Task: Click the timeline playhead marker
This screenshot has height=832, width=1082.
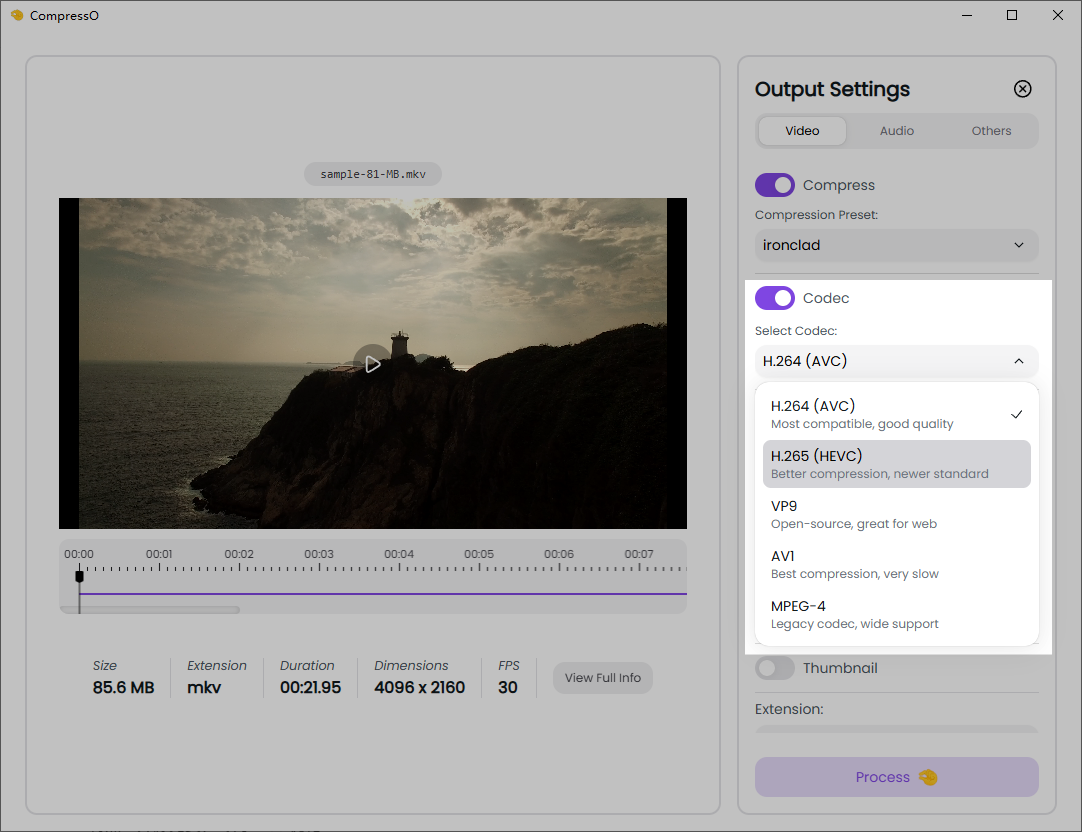Action: [x=79, y=576]
